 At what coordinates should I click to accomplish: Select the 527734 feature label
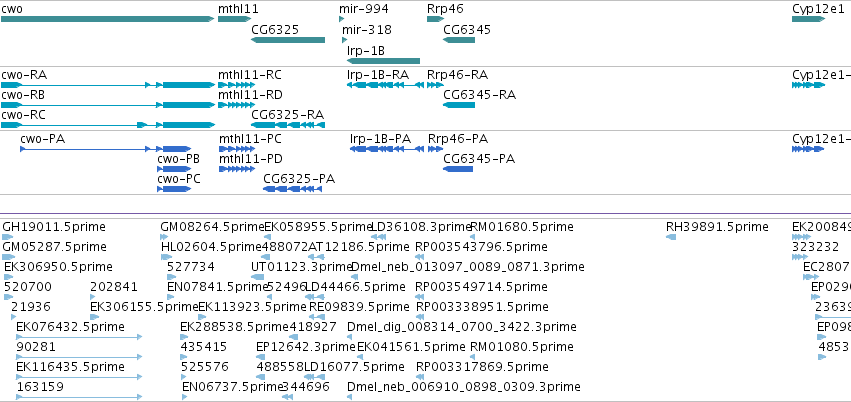(190, 267)
